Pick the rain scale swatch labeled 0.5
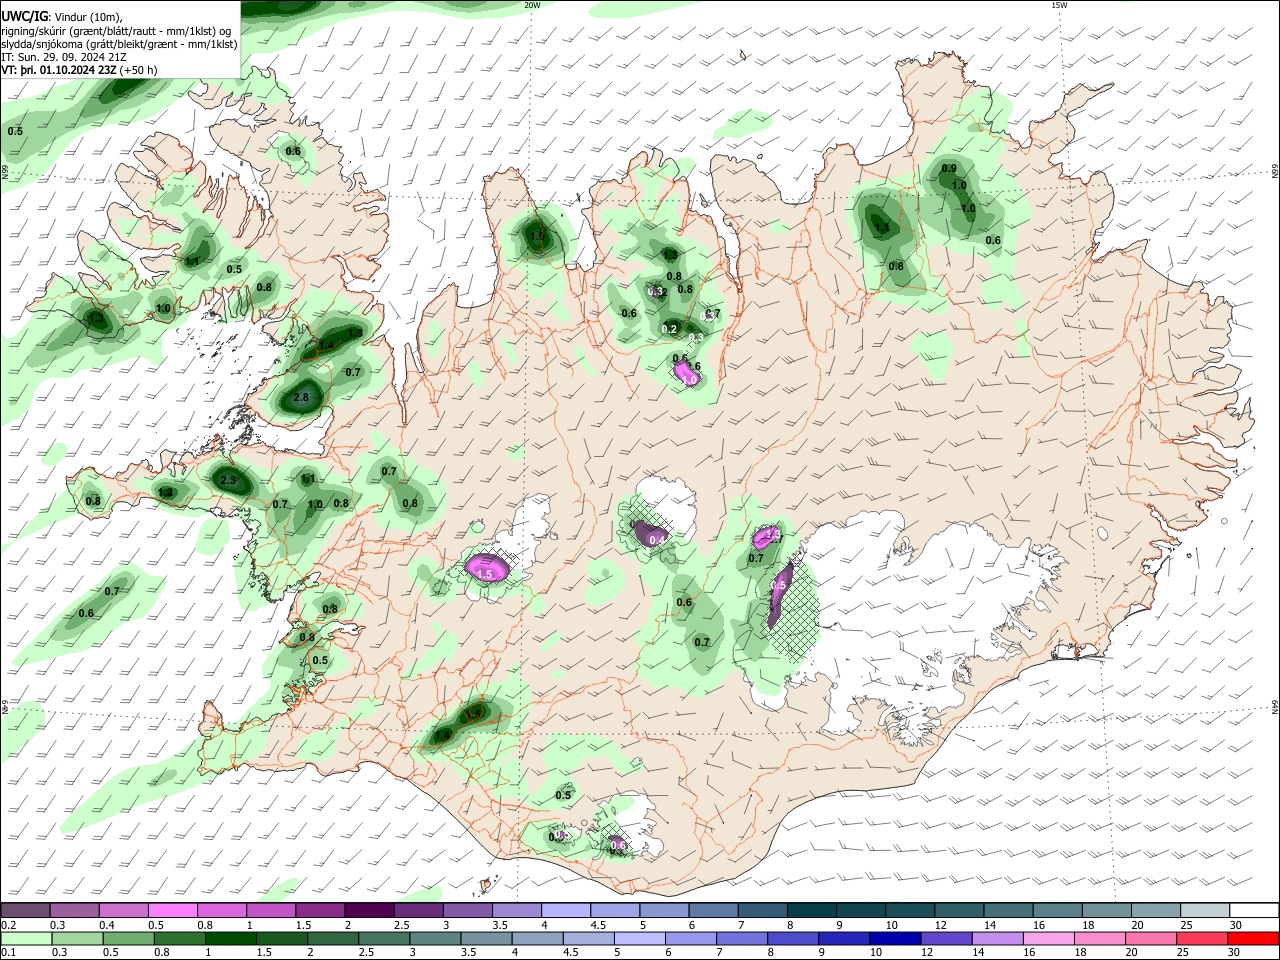This screenshot has height=960, width=1280. tap(128, 938)
